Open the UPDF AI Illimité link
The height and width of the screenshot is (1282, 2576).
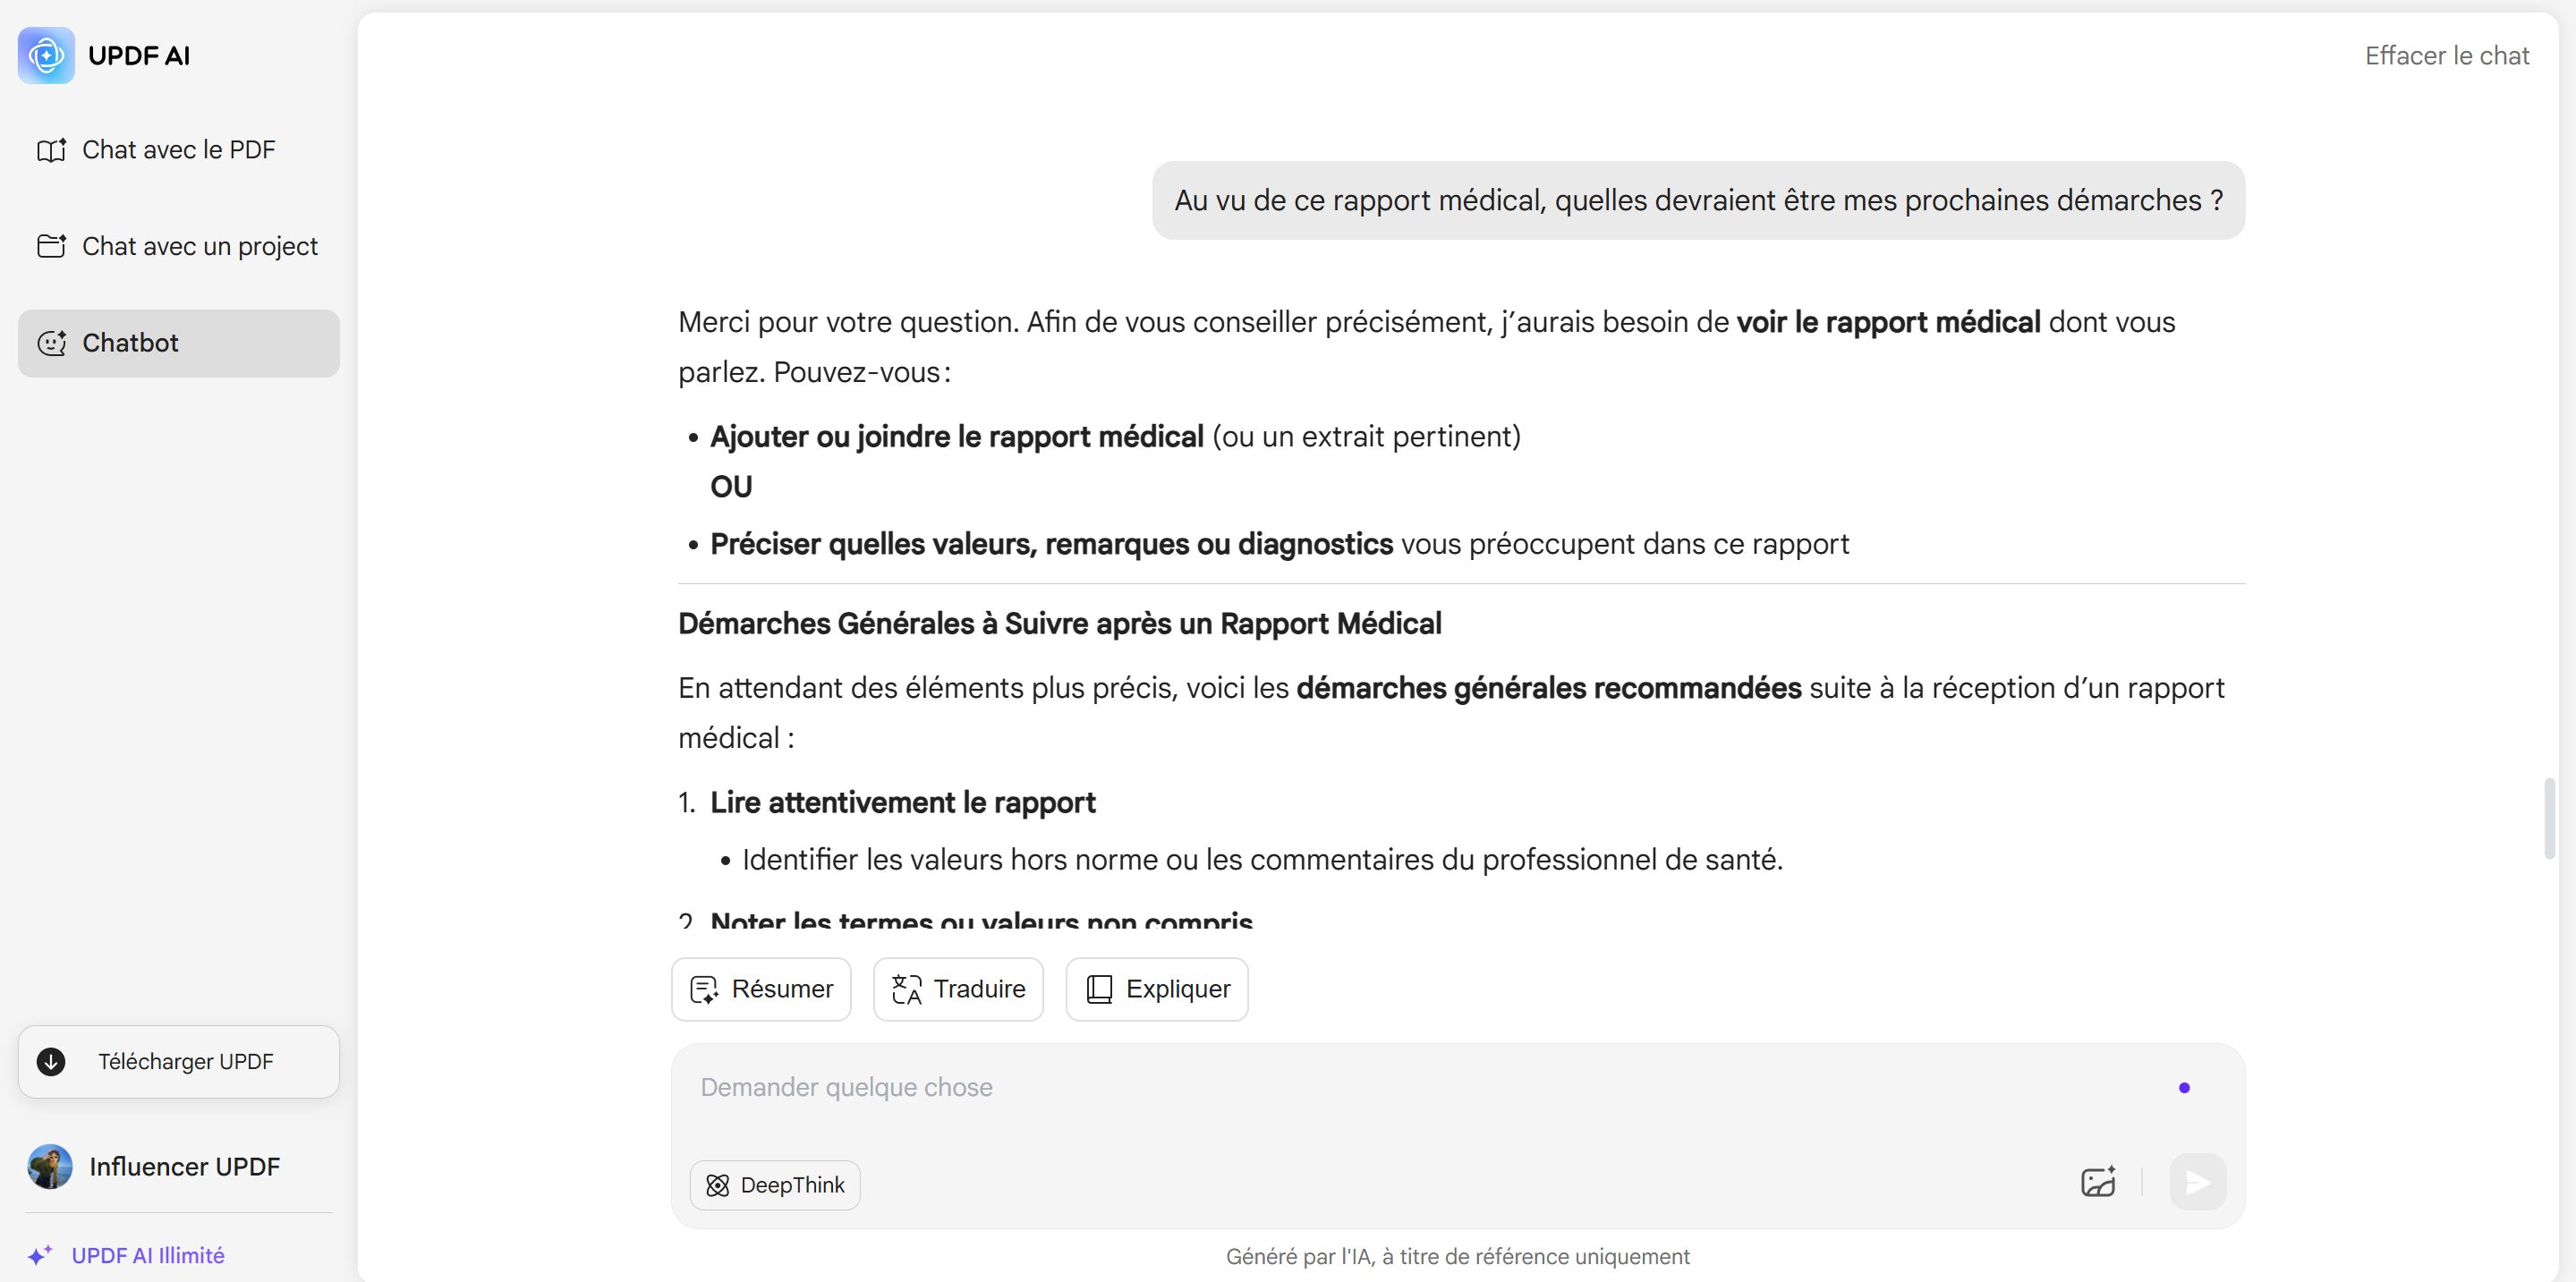click(147, 1255)
